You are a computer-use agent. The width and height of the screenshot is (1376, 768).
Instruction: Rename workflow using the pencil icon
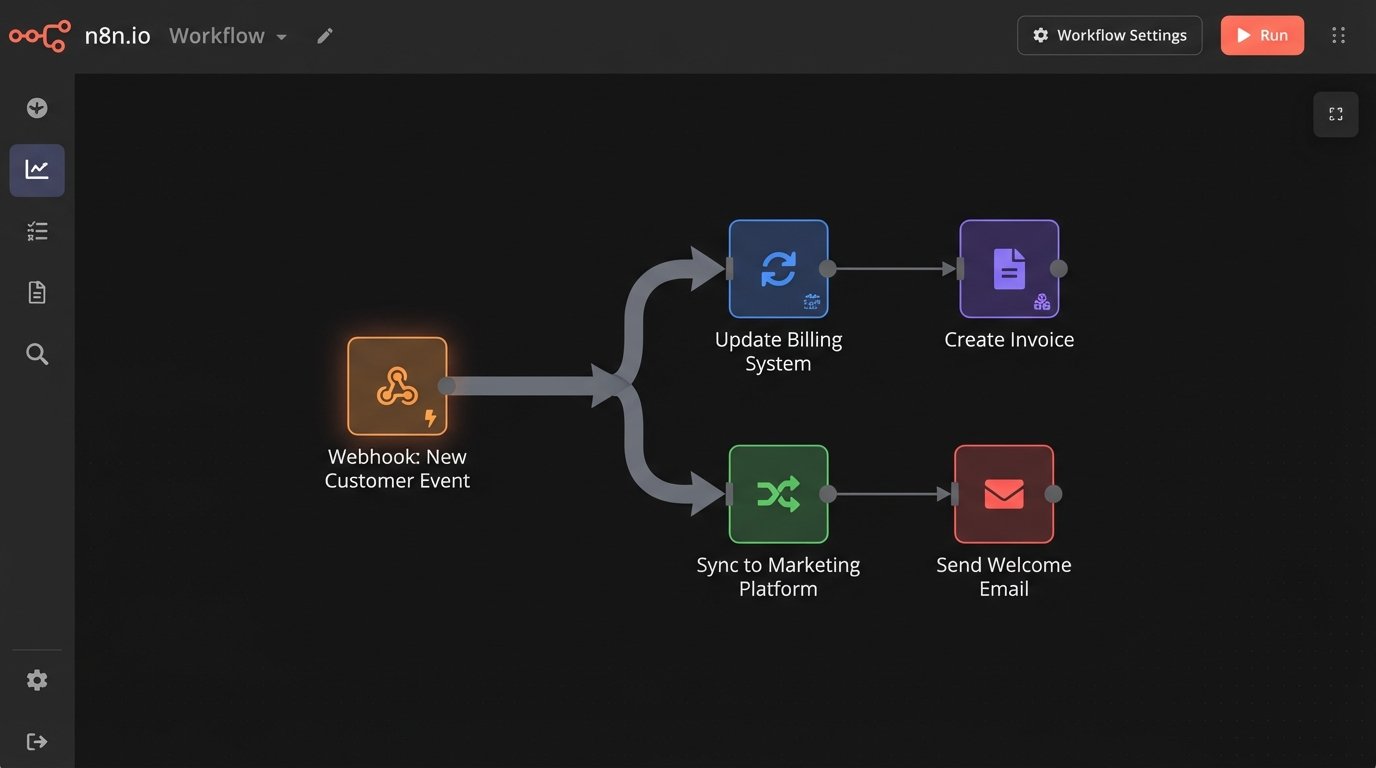[x=324, y=35]
